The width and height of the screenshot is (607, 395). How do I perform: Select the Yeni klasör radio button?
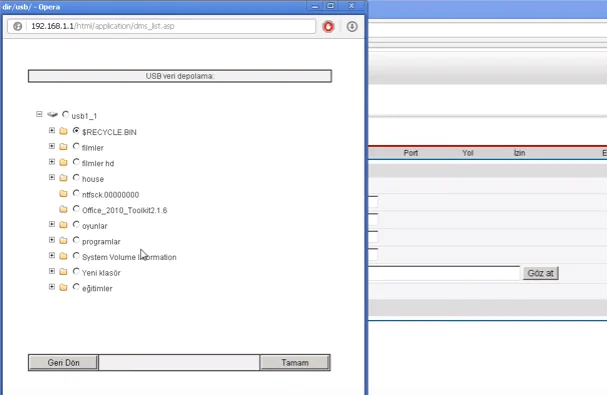pos(76,271)
